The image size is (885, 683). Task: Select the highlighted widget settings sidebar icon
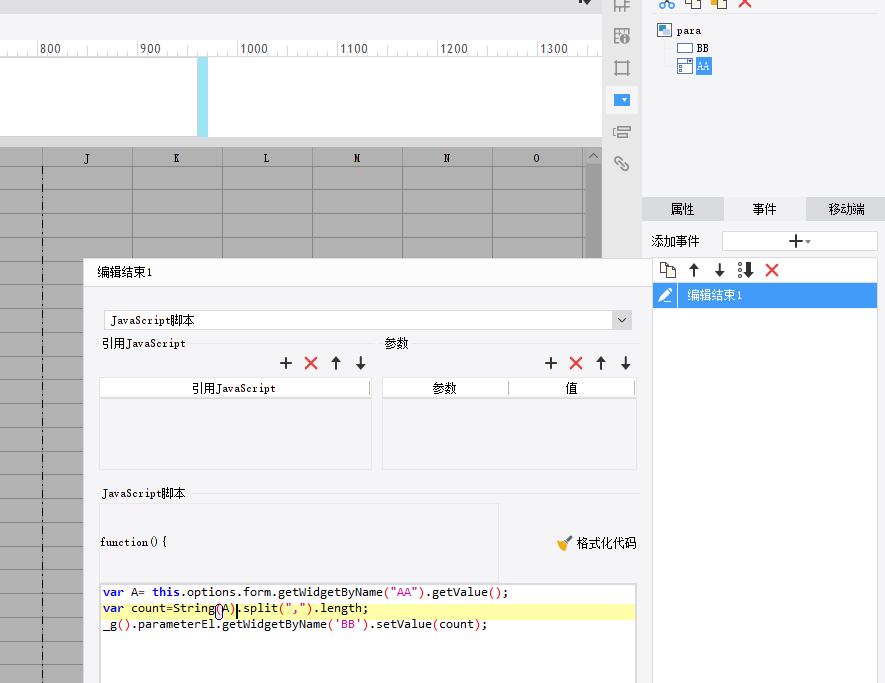tap(621, 100)
